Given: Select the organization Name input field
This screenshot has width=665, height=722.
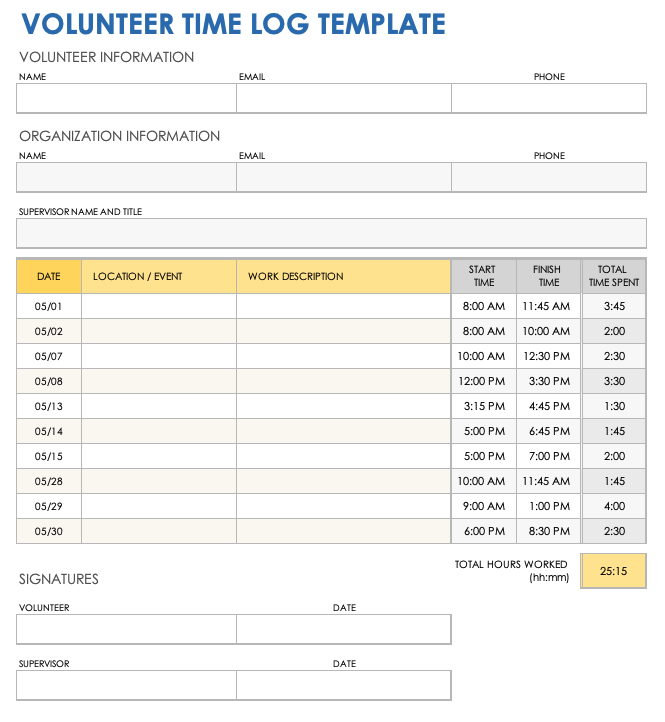Looking at the screenshot, I should 126,177.
